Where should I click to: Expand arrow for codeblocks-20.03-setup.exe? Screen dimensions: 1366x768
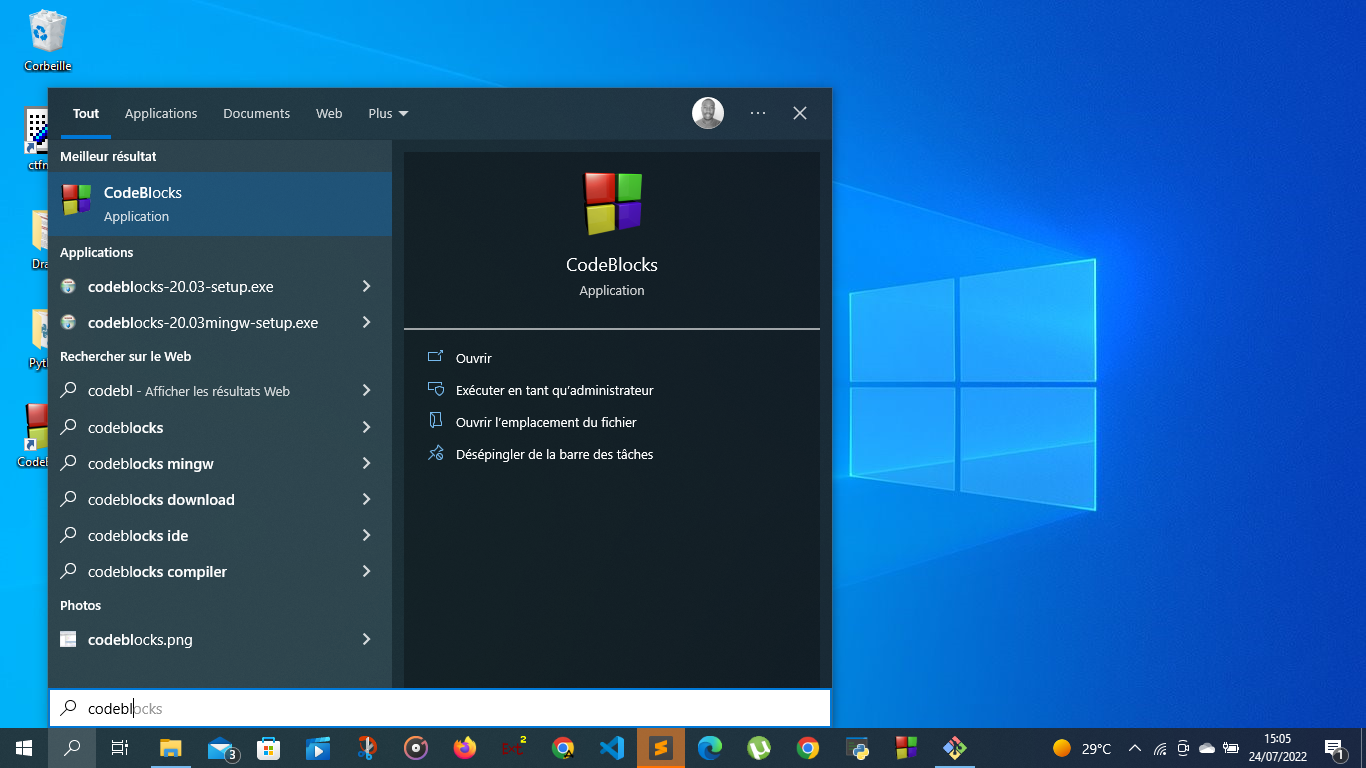point(366,286)
